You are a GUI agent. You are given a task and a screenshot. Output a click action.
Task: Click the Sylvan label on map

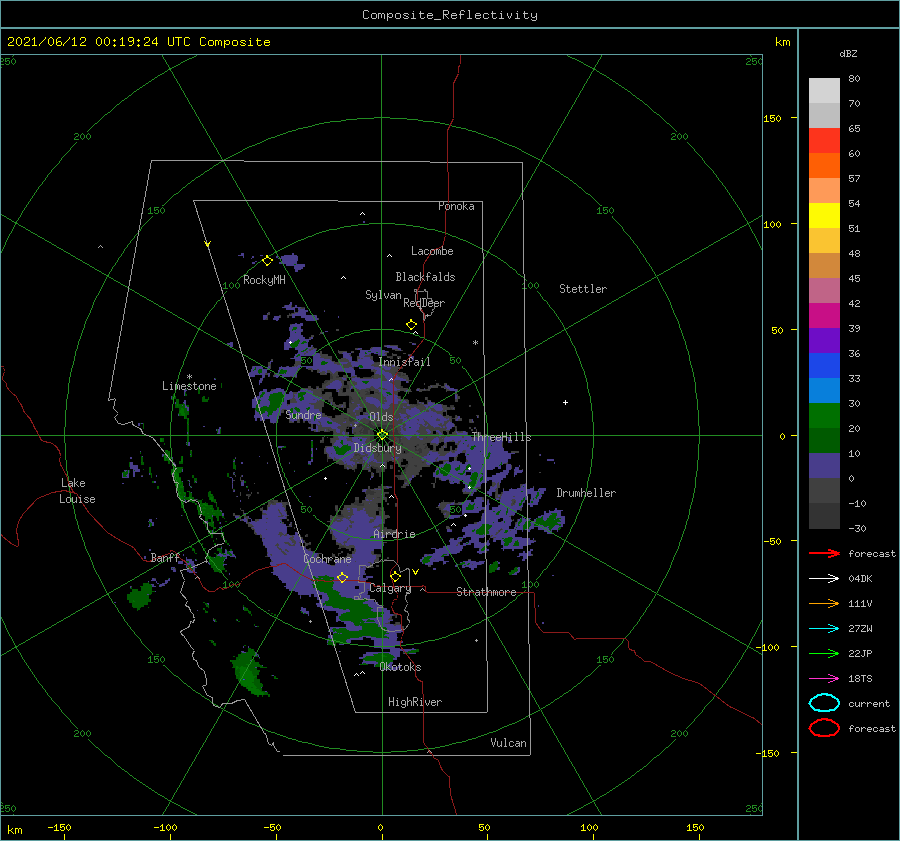point(383,295)
